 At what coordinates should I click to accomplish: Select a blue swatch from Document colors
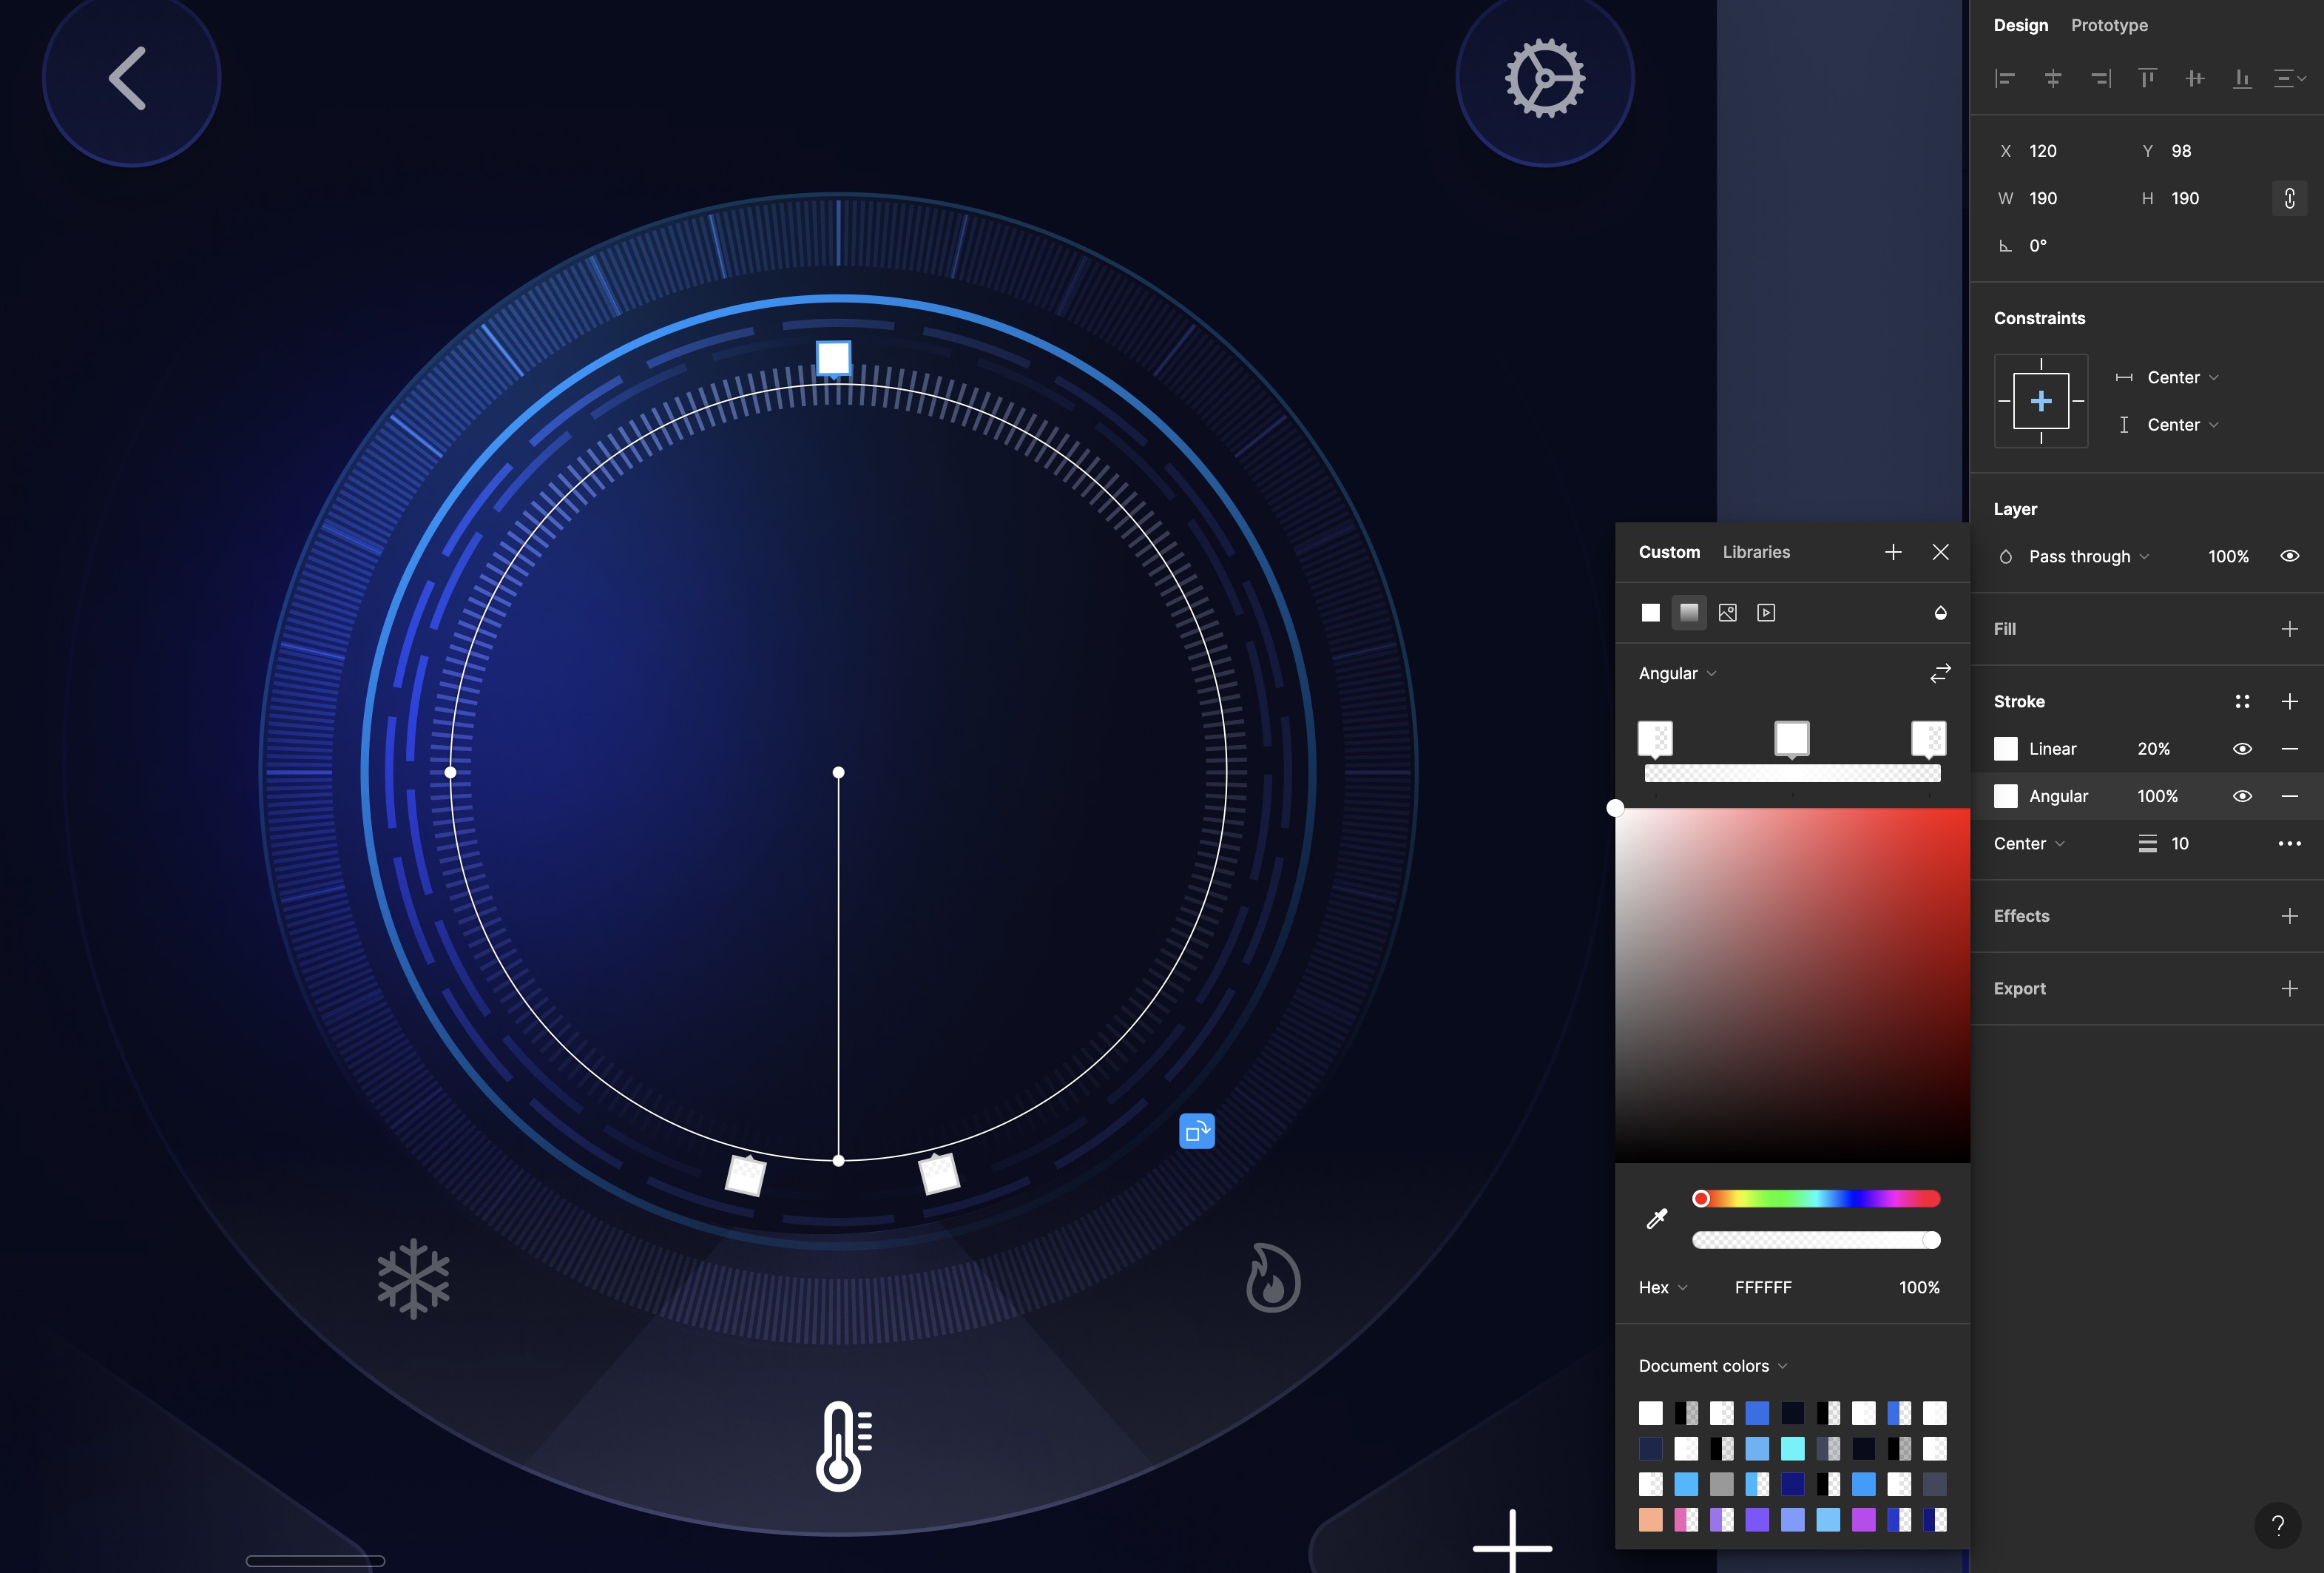1758,1413
